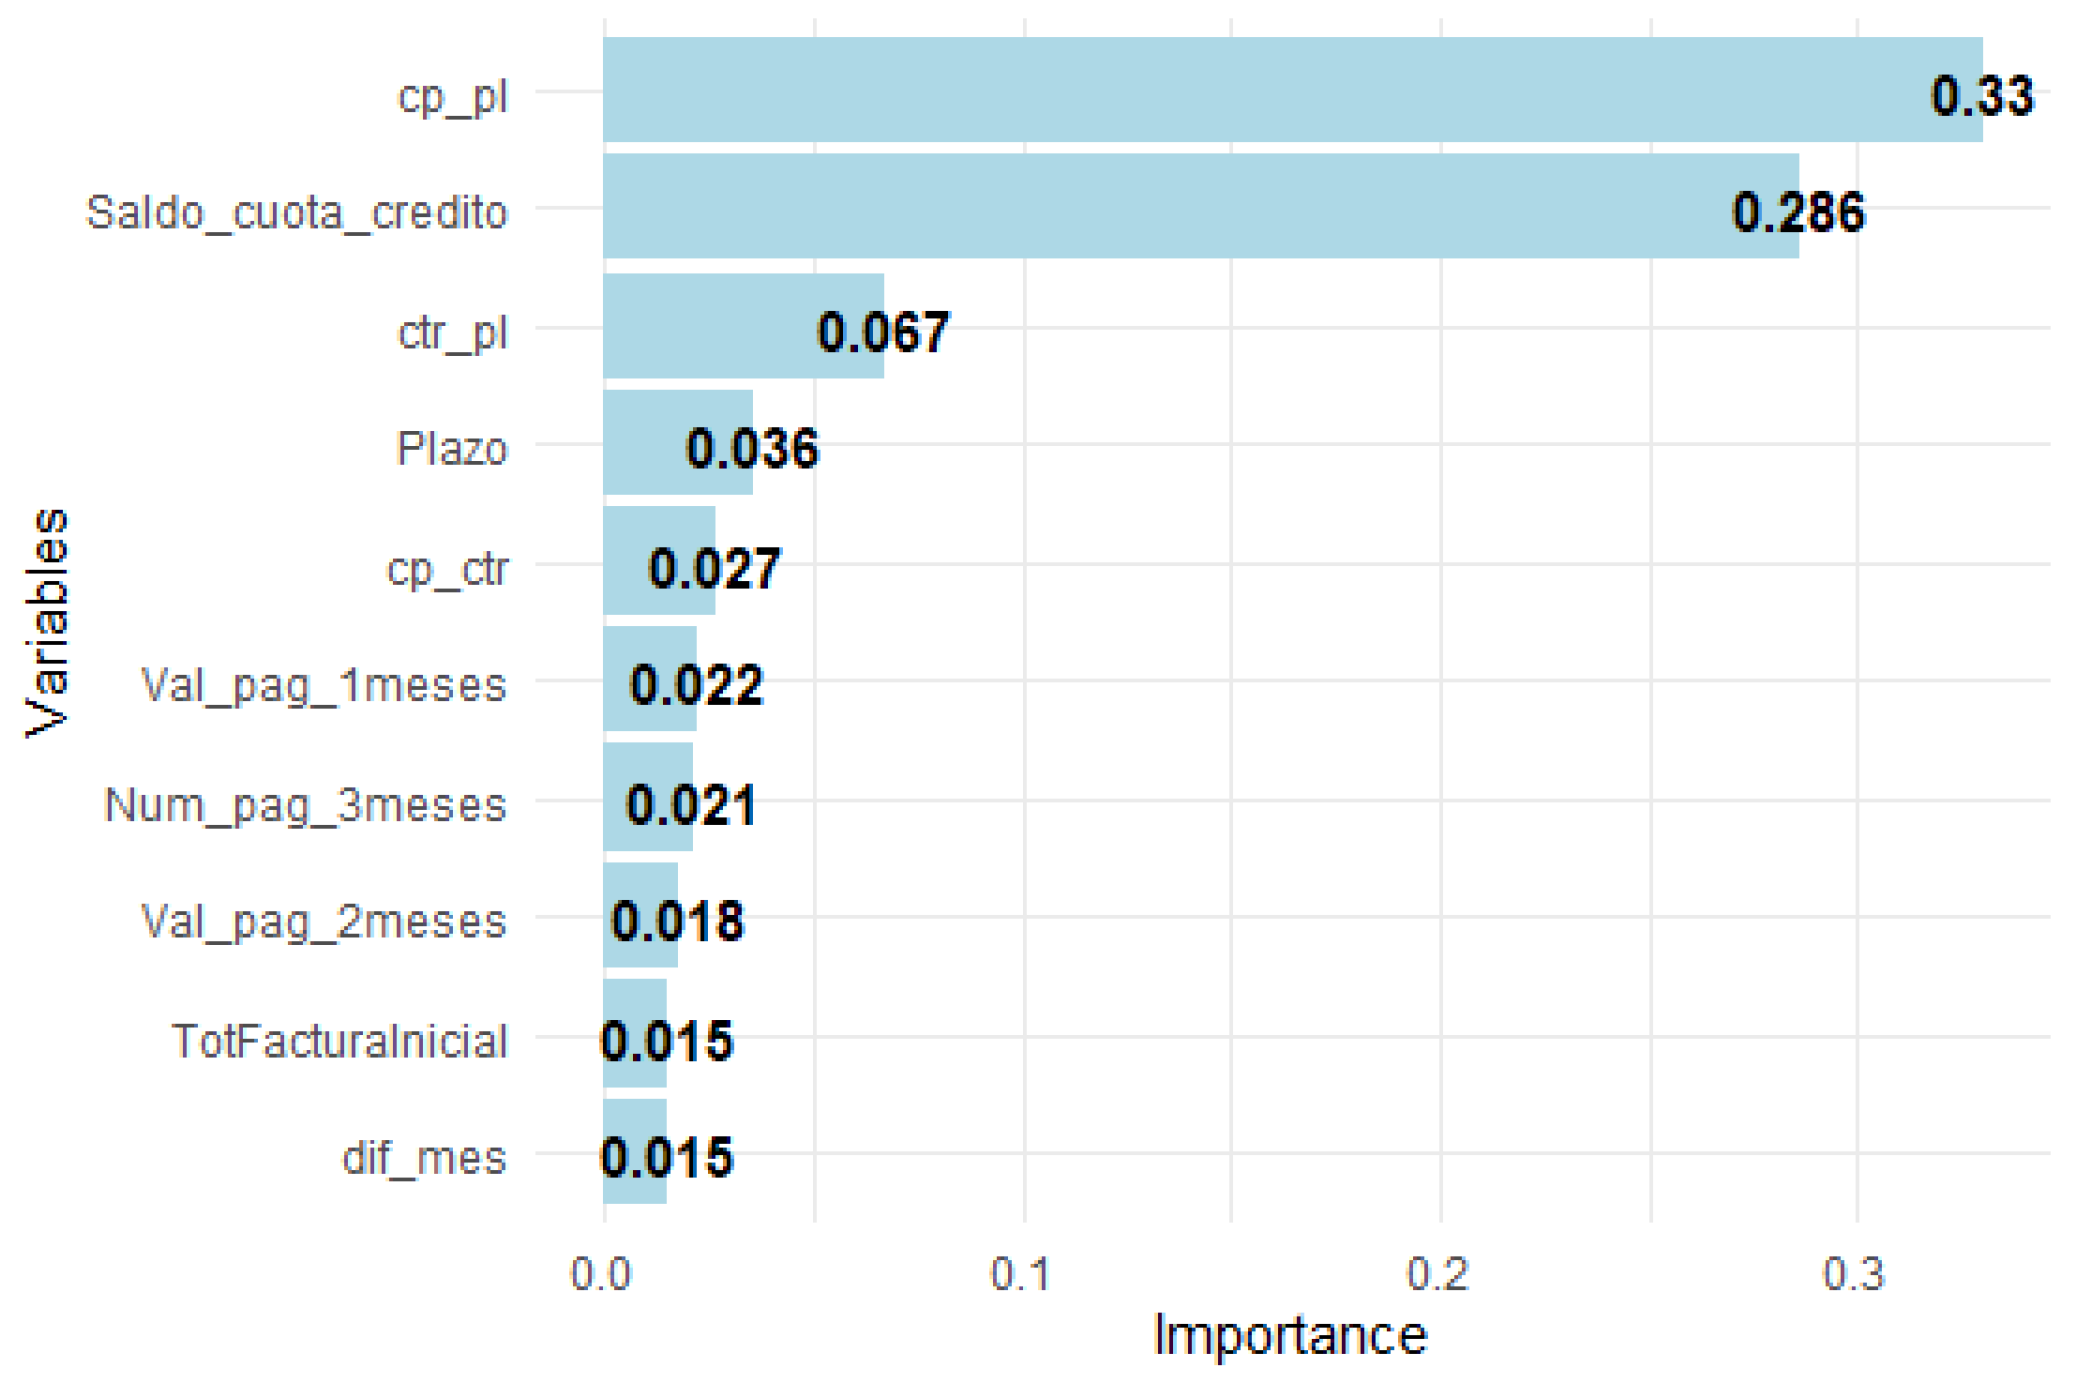2090x1395 pixels.
Task: Click the dif_mes variable label
Action: [424, 1158]
